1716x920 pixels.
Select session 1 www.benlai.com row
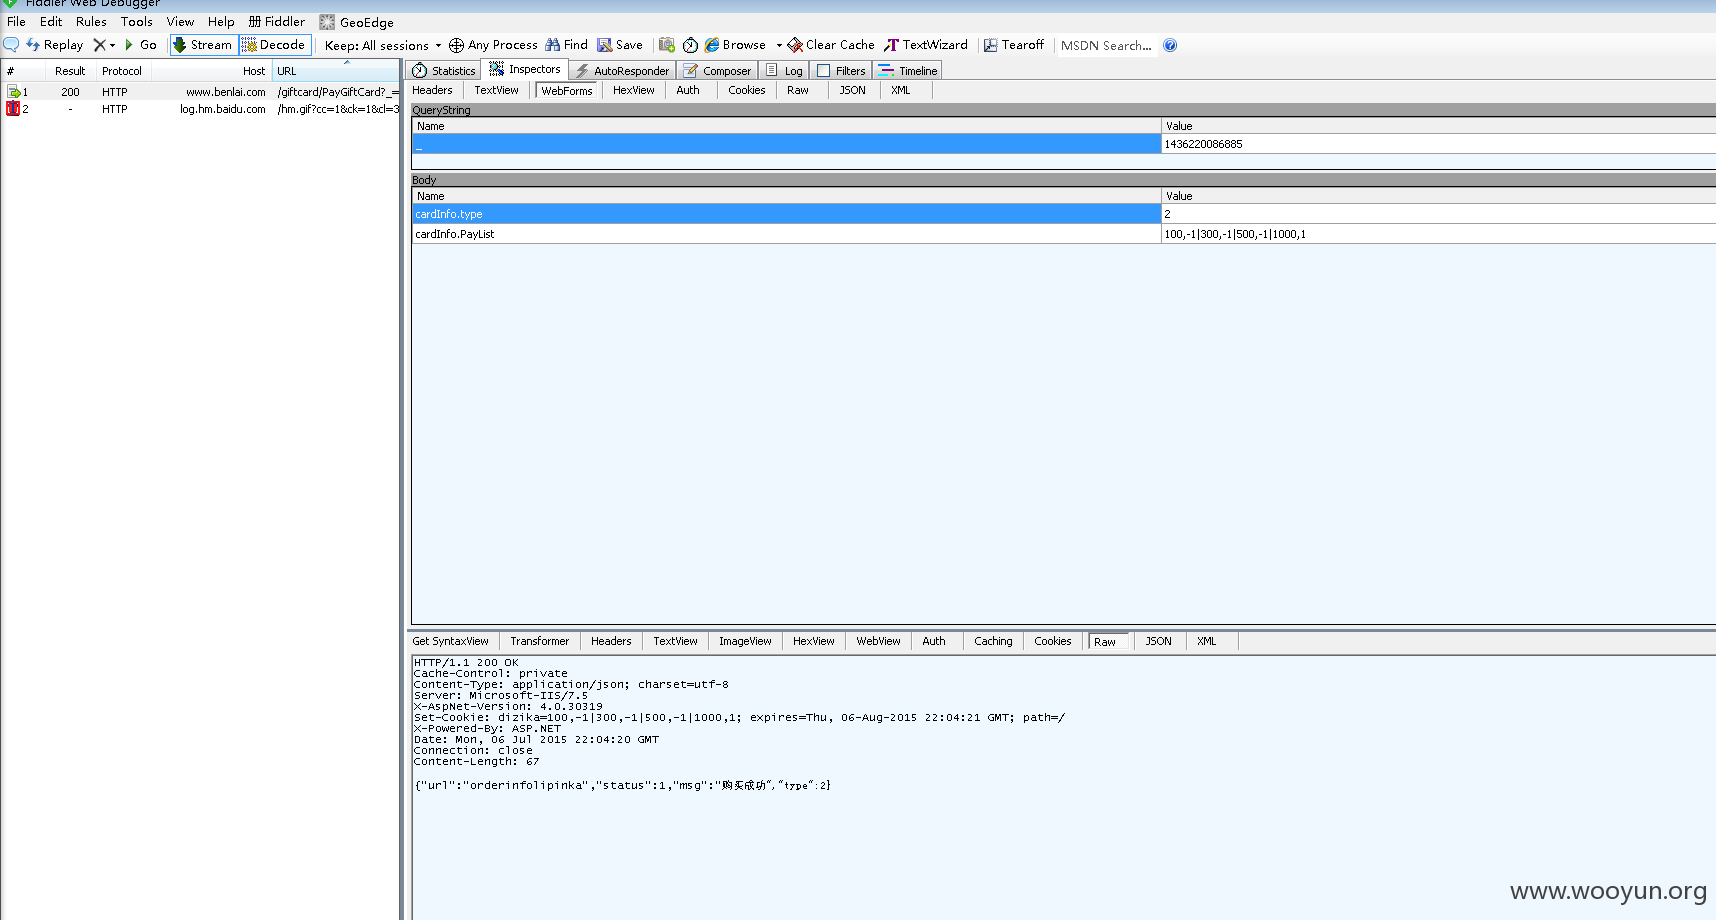pos(200,92)
